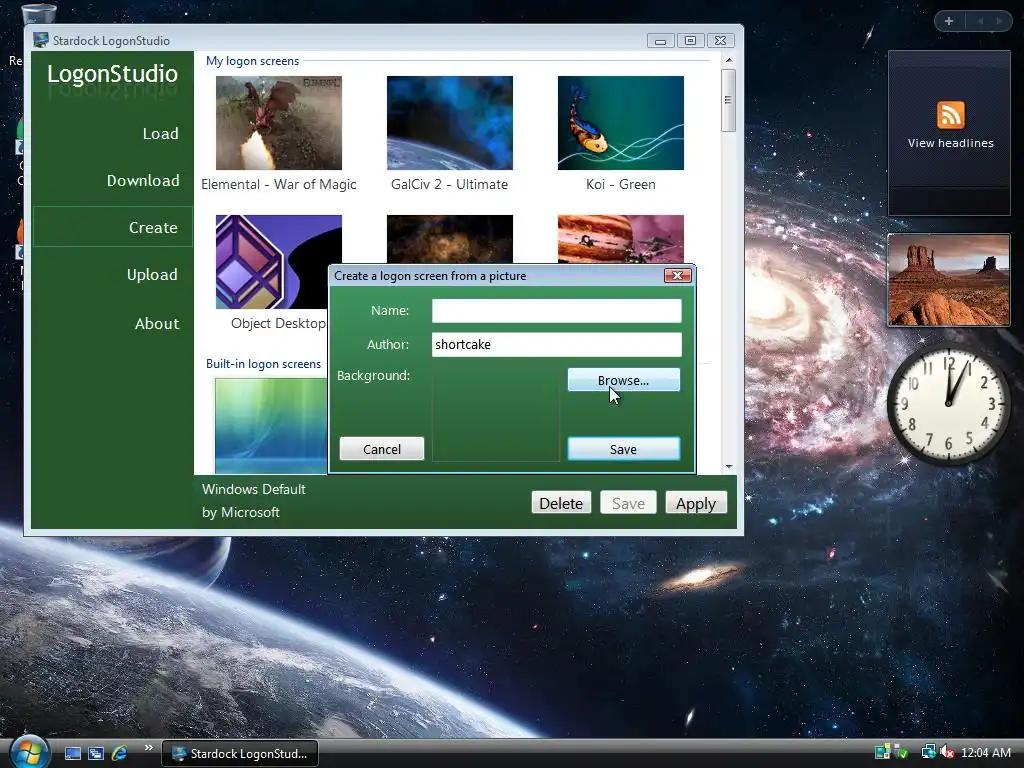The width and height of the screenshot is (1024, 768).
Task: Close the Create a logon screen dialog
Action: click(x=677, y=276)
